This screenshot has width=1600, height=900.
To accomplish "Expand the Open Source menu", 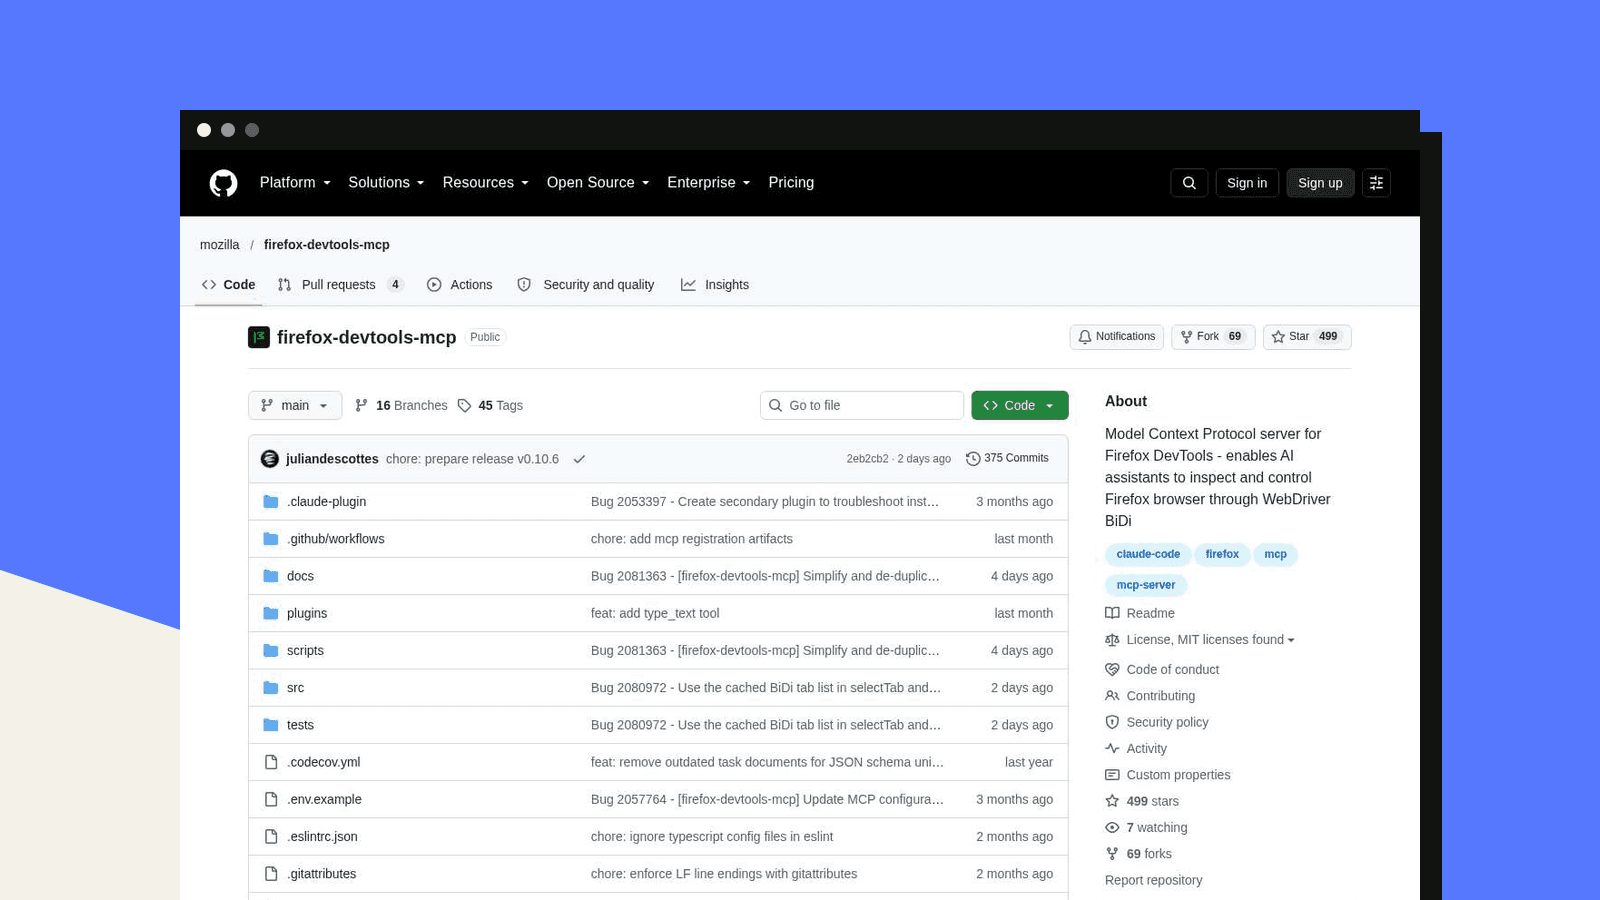I will tap(598, 183).
